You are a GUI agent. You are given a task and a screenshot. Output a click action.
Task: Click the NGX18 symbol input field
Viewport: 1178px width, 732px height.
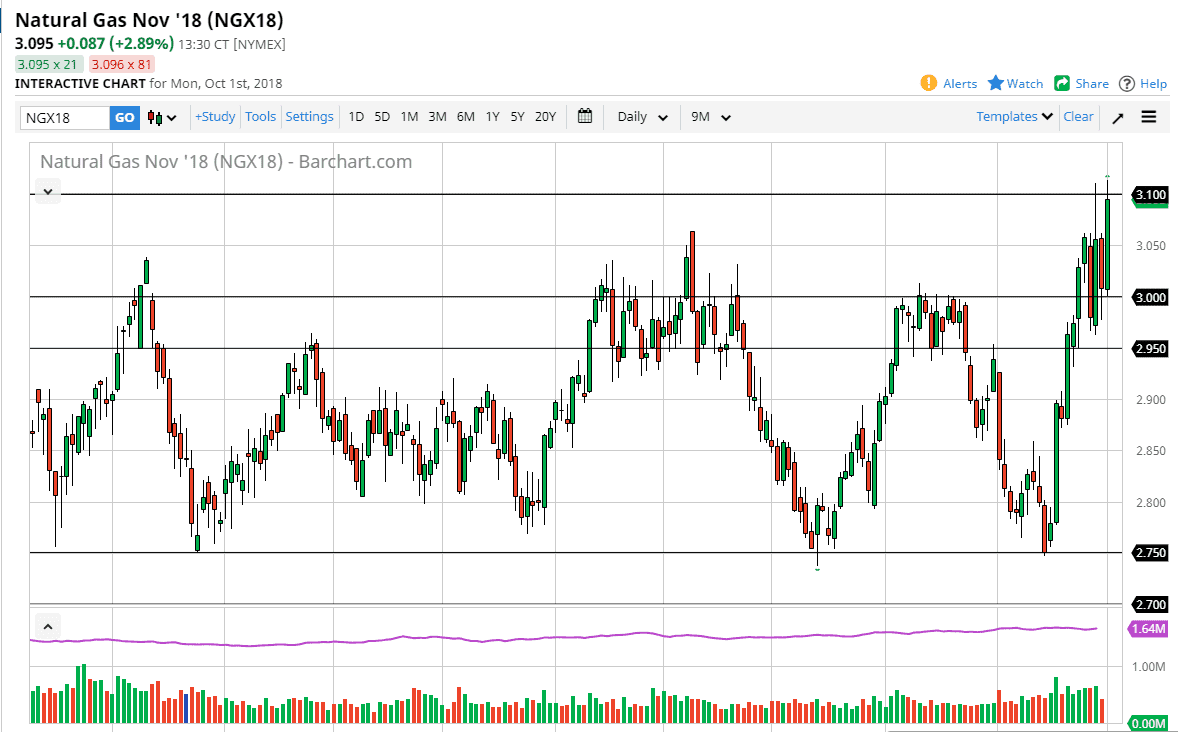[x=65, y=117]
